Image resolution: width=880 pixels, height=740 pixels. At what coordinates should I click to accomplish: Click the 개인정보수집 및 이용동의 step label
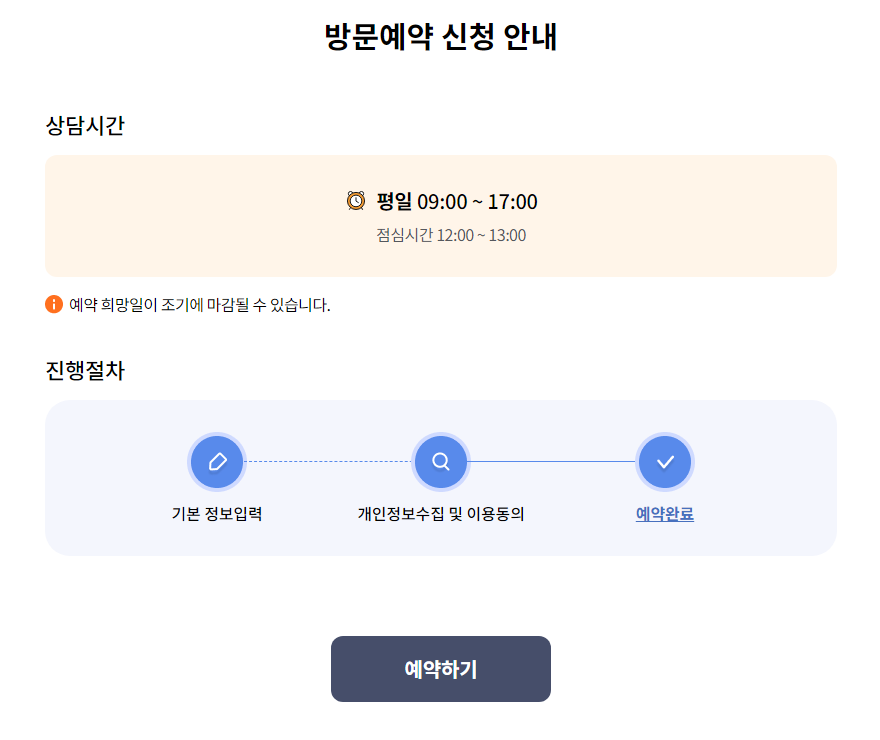pyautogui.click(x=440, y=512)
